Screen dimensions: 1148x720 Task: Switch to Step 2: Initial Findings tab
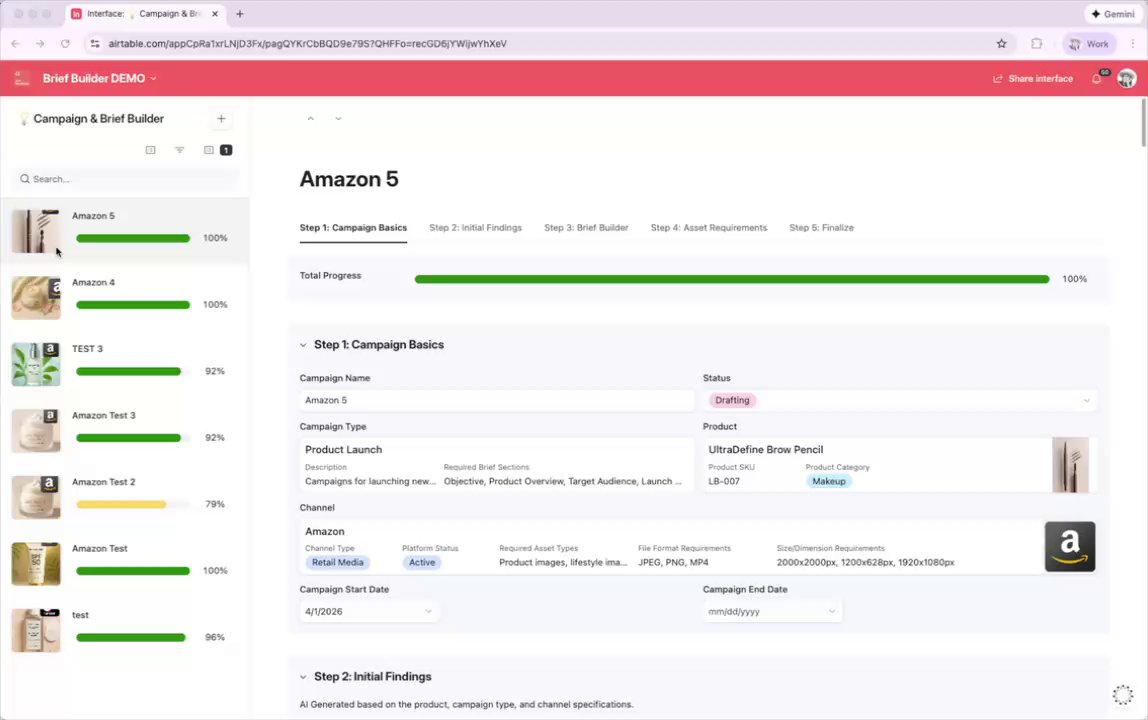[x=475, y=228]
